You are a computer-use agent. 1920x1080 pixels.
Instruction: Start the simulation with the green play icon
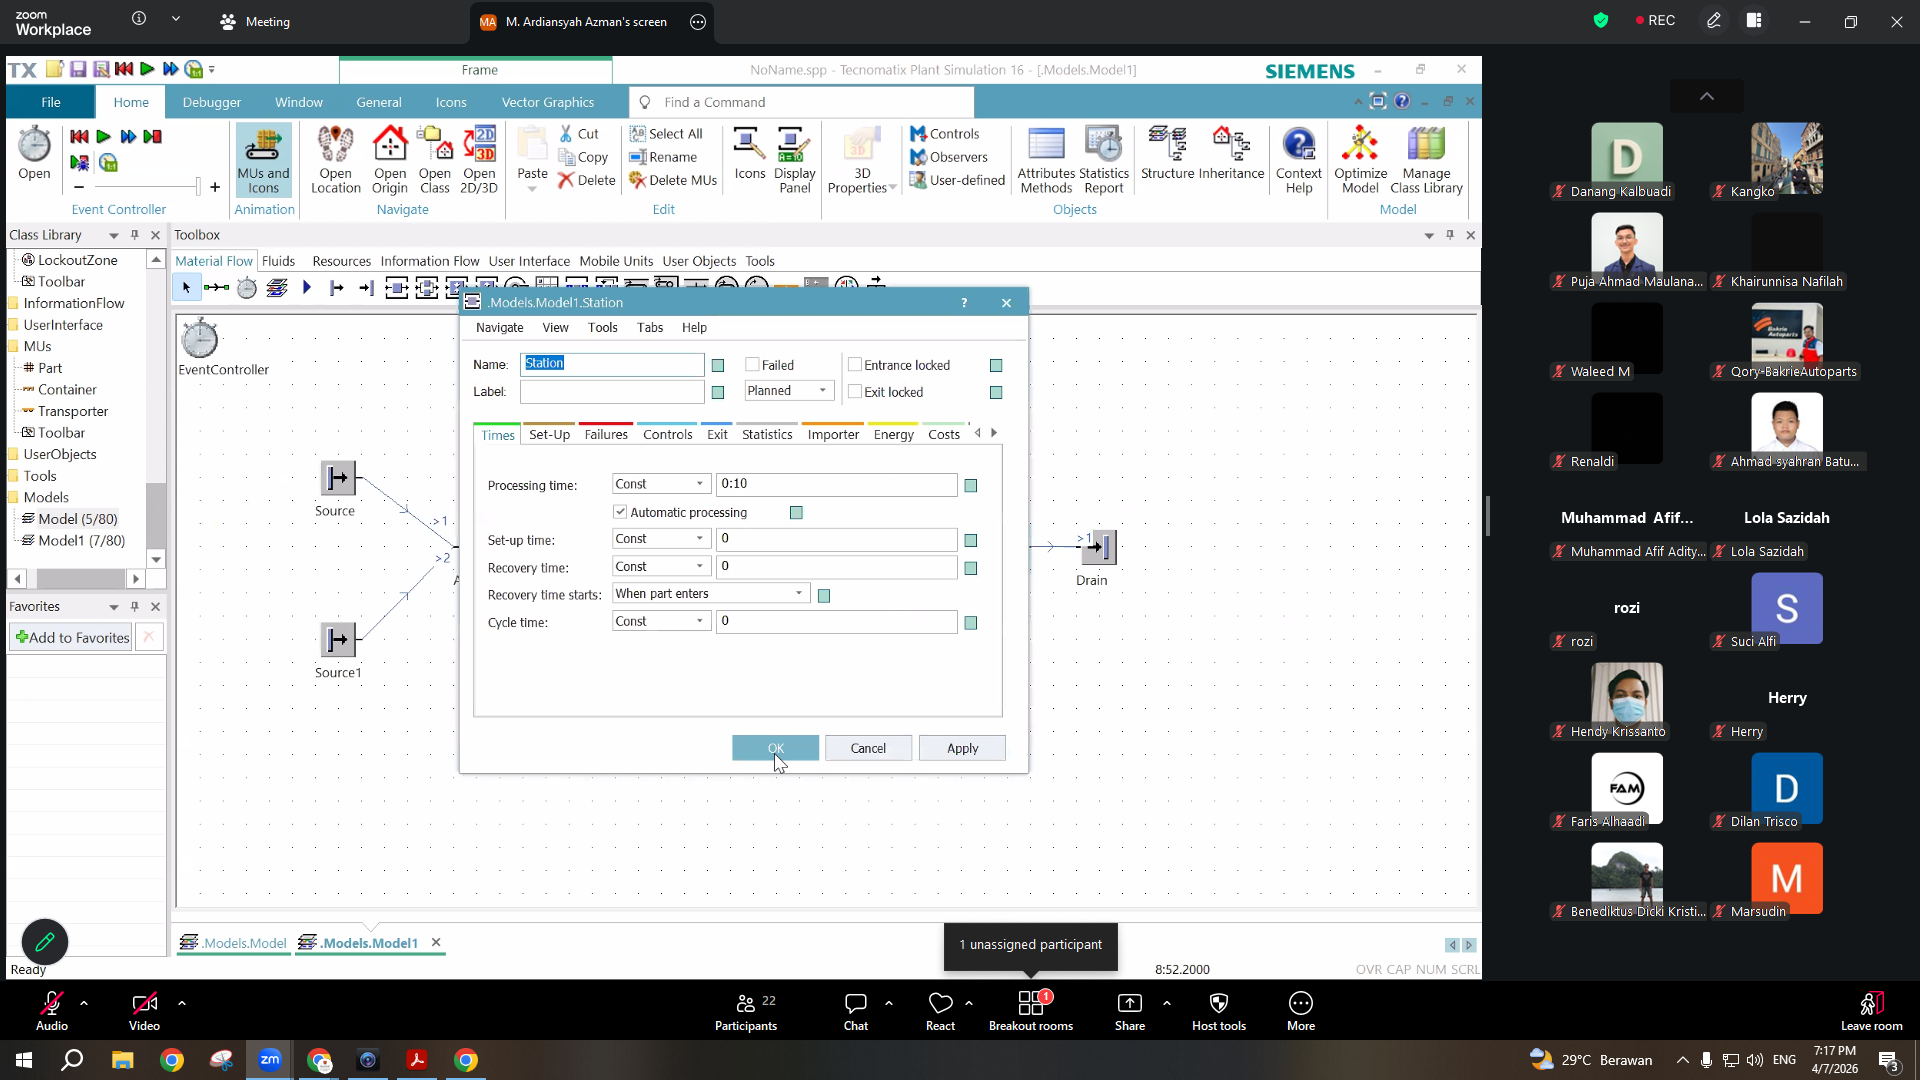[x=104, y=137]
